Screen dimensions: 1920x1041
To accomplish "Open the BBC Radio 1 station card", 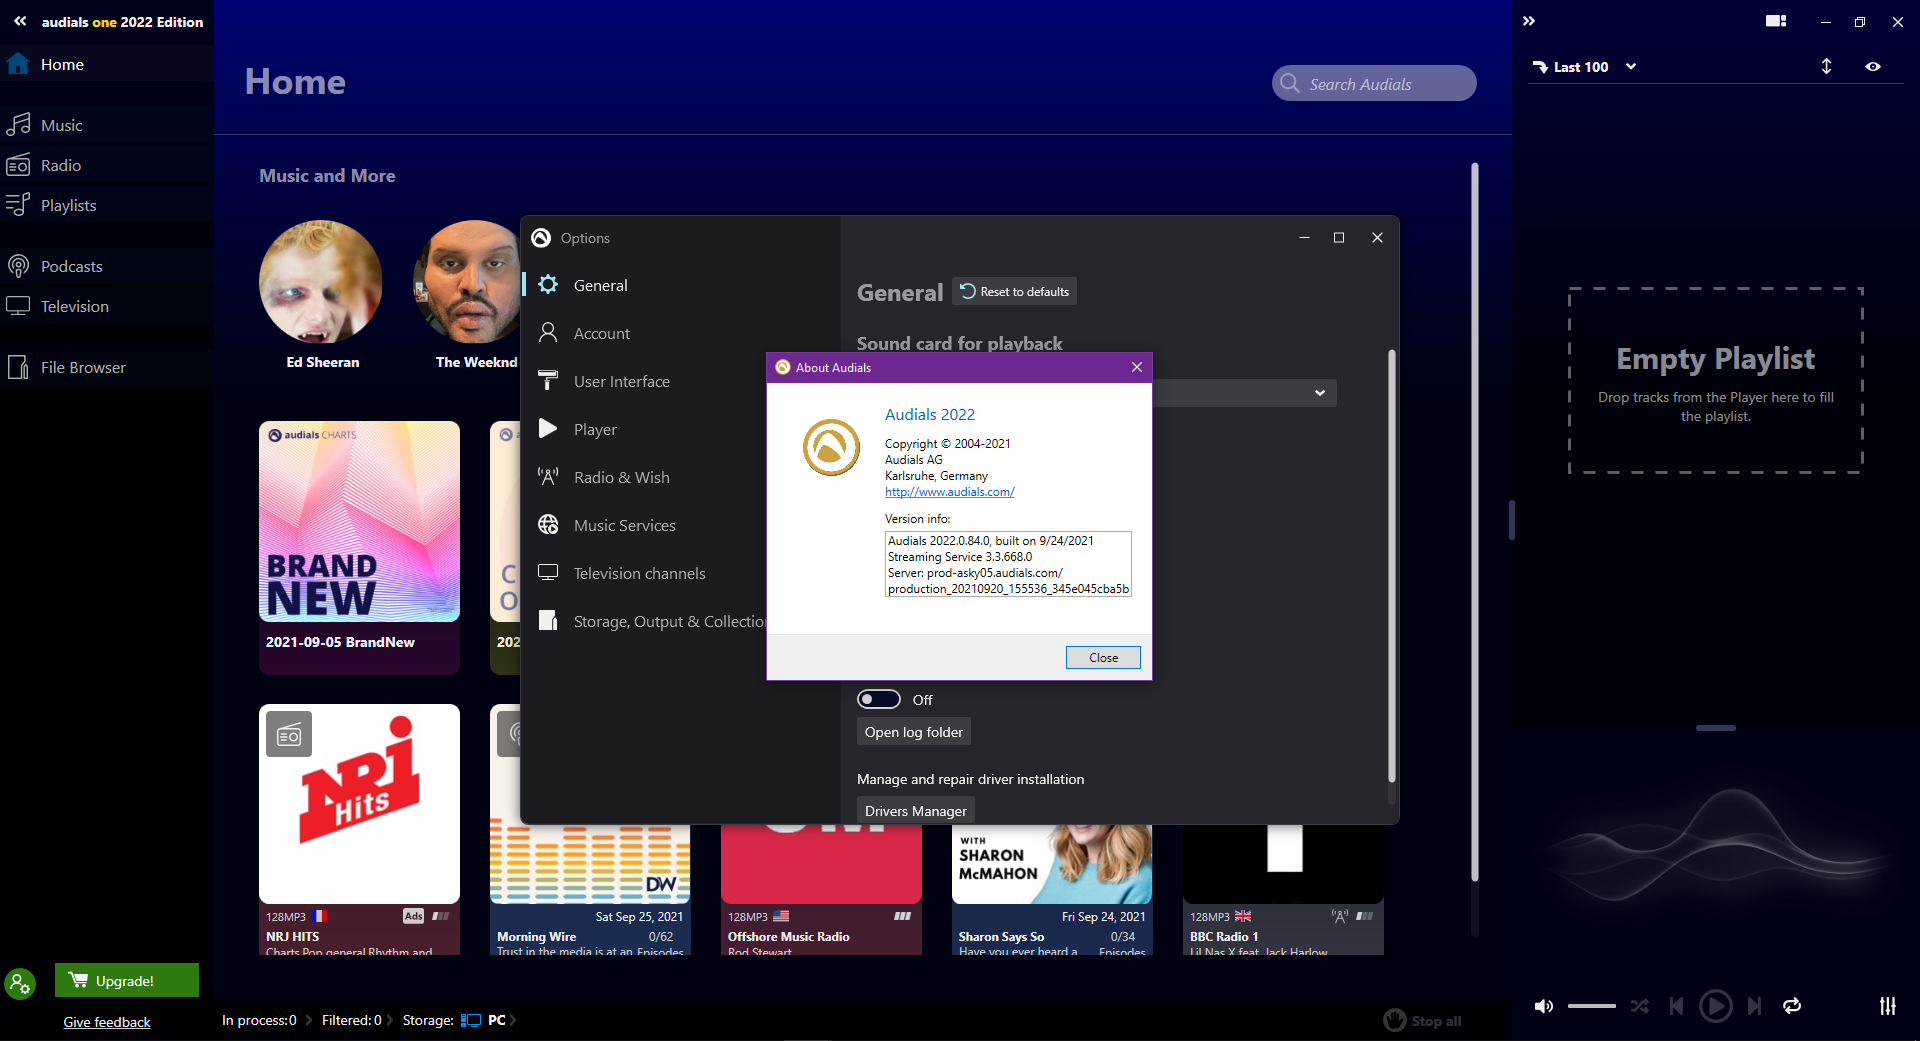I will (1284, 890).
